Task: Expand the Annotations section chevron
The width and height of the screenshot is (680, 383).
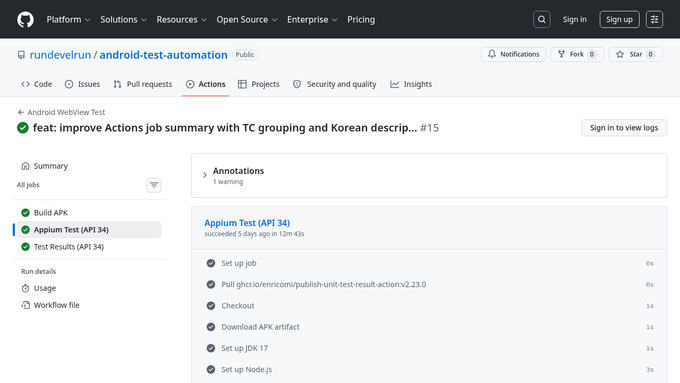Action: (x=205, y=175)
